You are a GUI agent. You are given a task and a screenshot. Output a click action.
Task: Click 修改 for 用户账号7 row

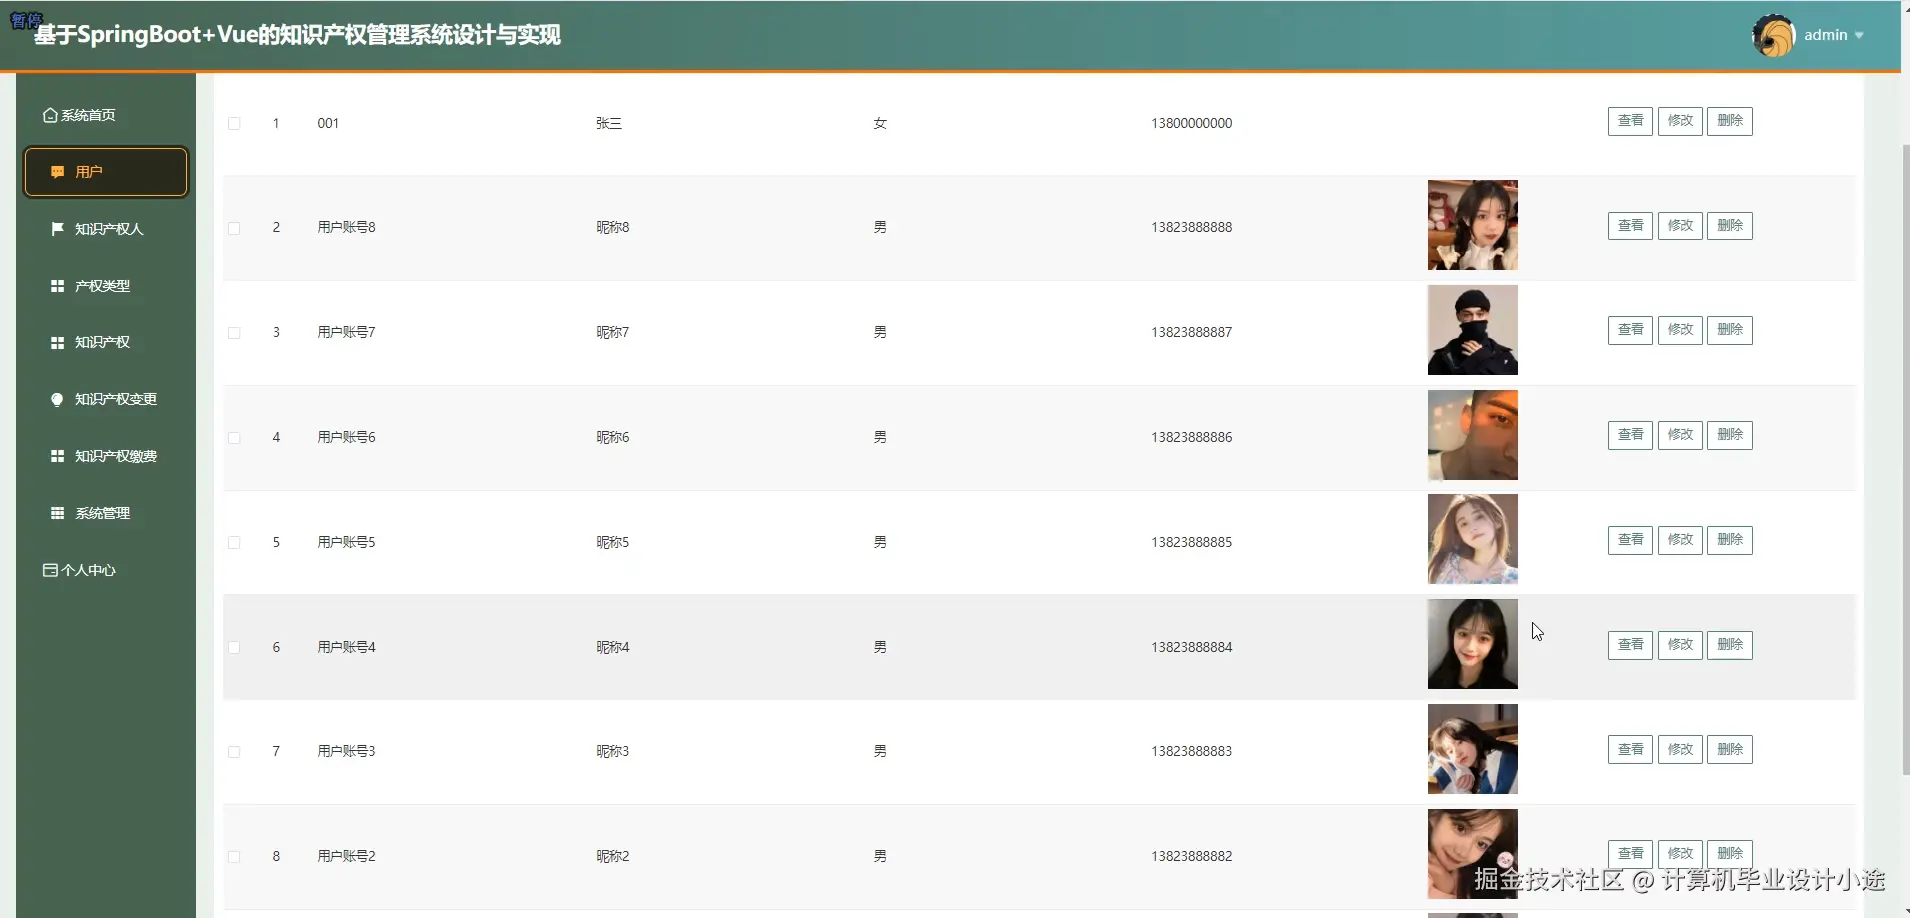pos(1680,330)
